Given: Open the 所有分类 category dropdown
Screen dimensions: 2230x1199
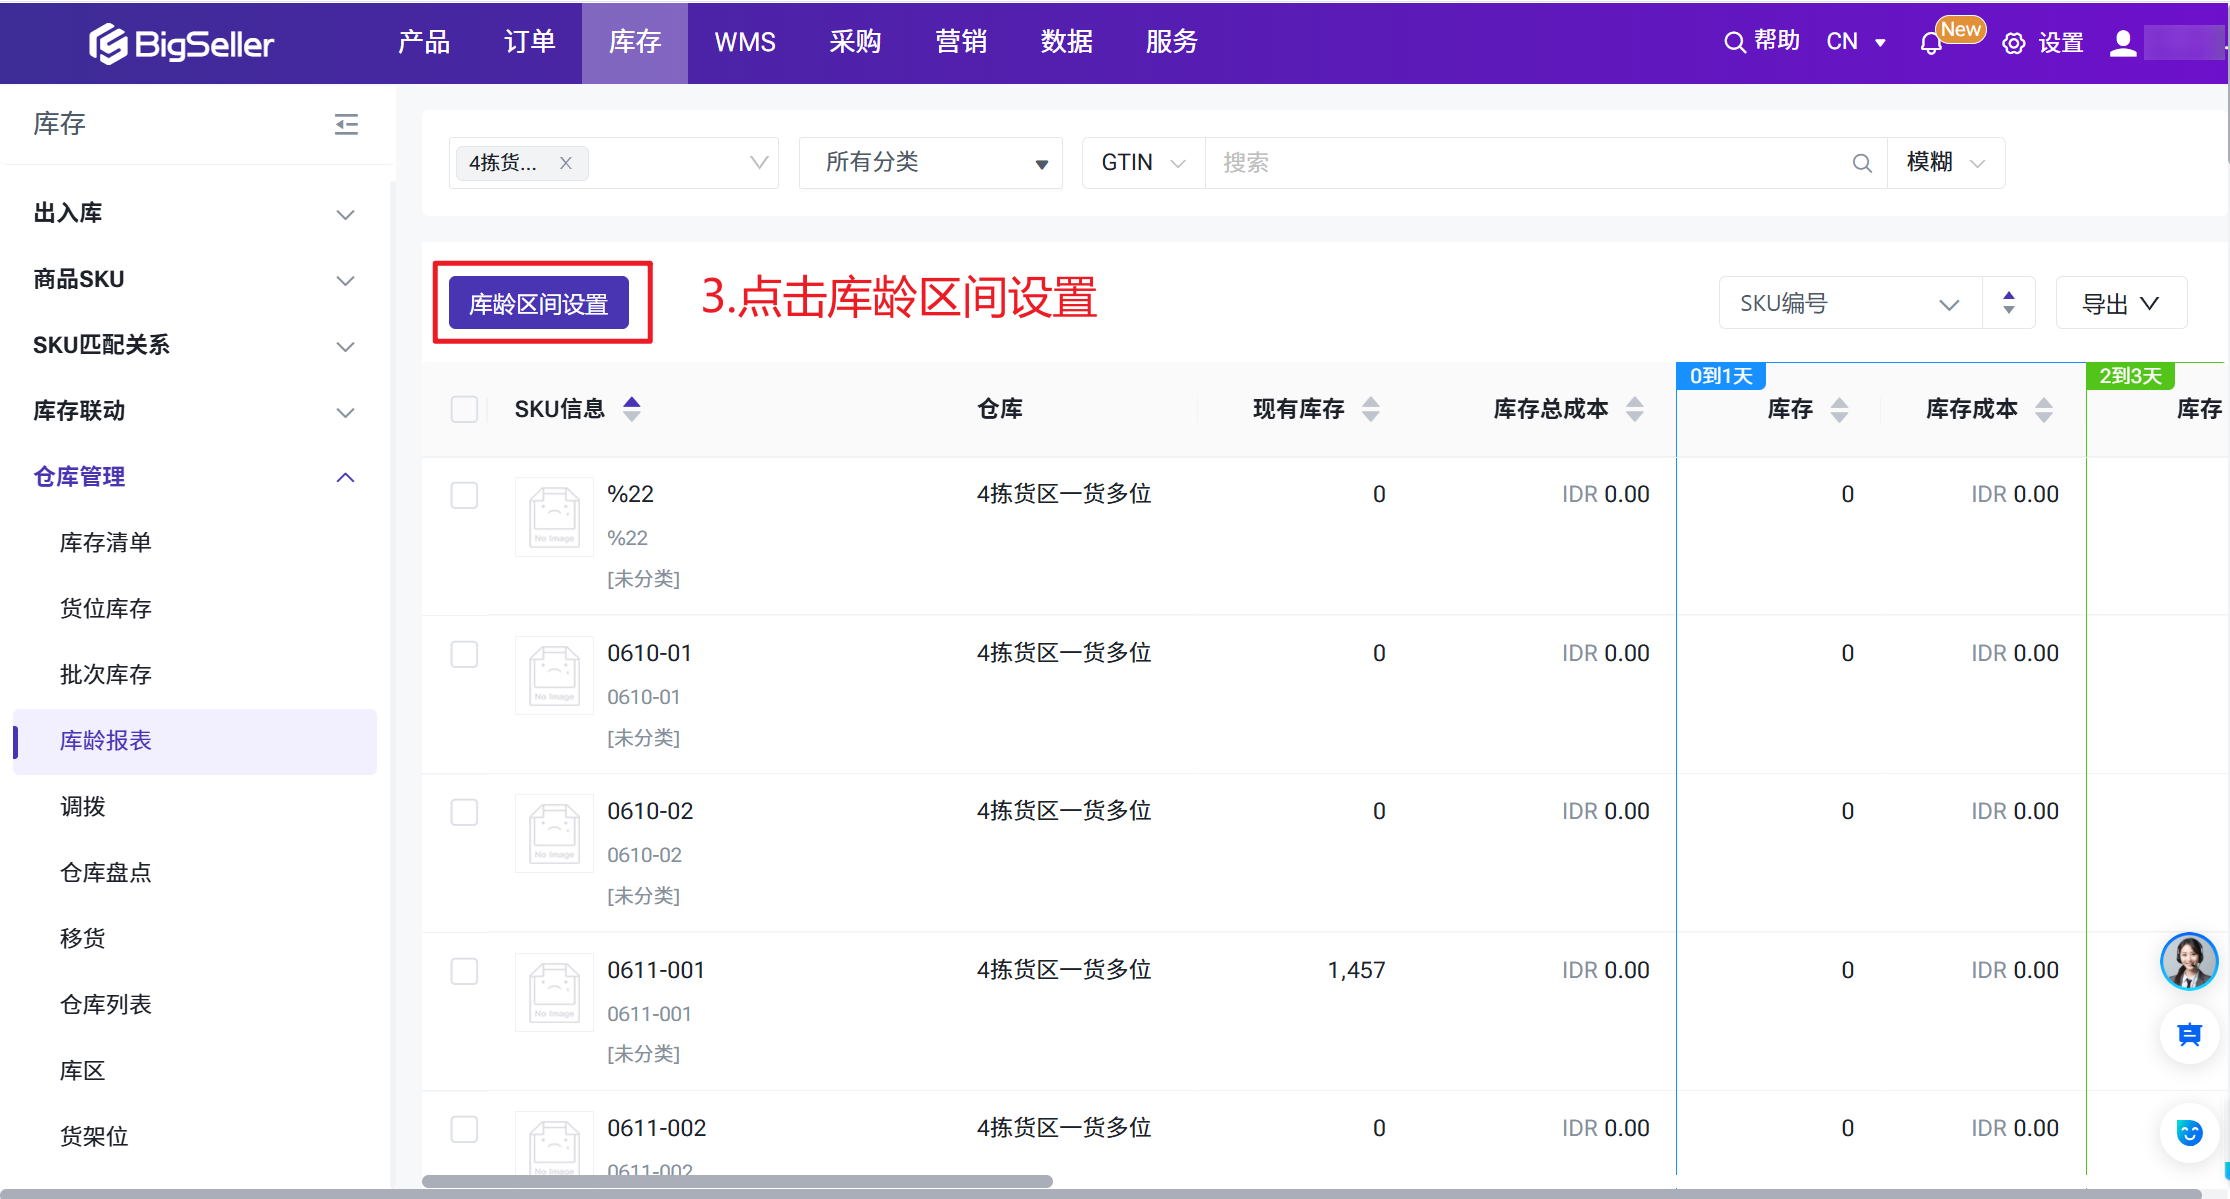Looking at the screenshot, I should coord(930,163).
